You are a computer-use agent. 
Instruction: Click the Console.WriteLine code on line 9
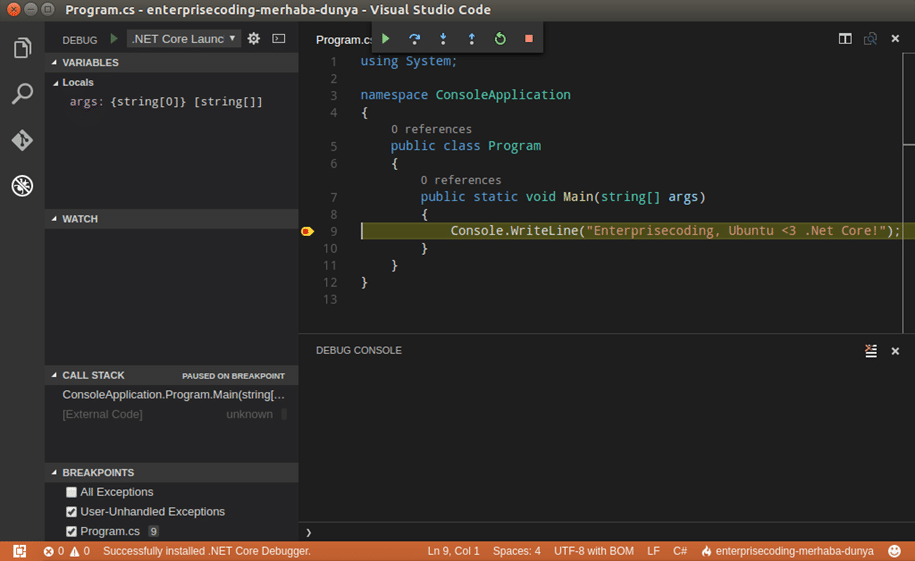point(675,231)
